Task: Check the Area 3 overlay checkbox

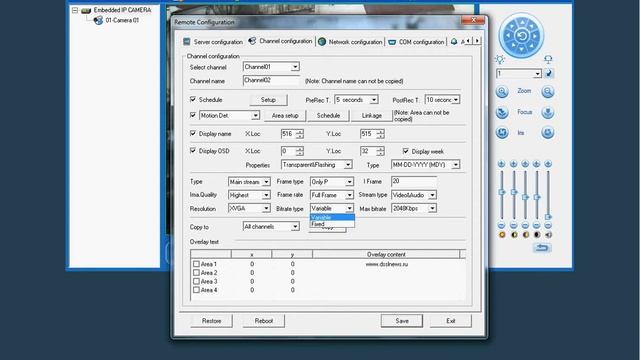Action: [x=196, y=281]
